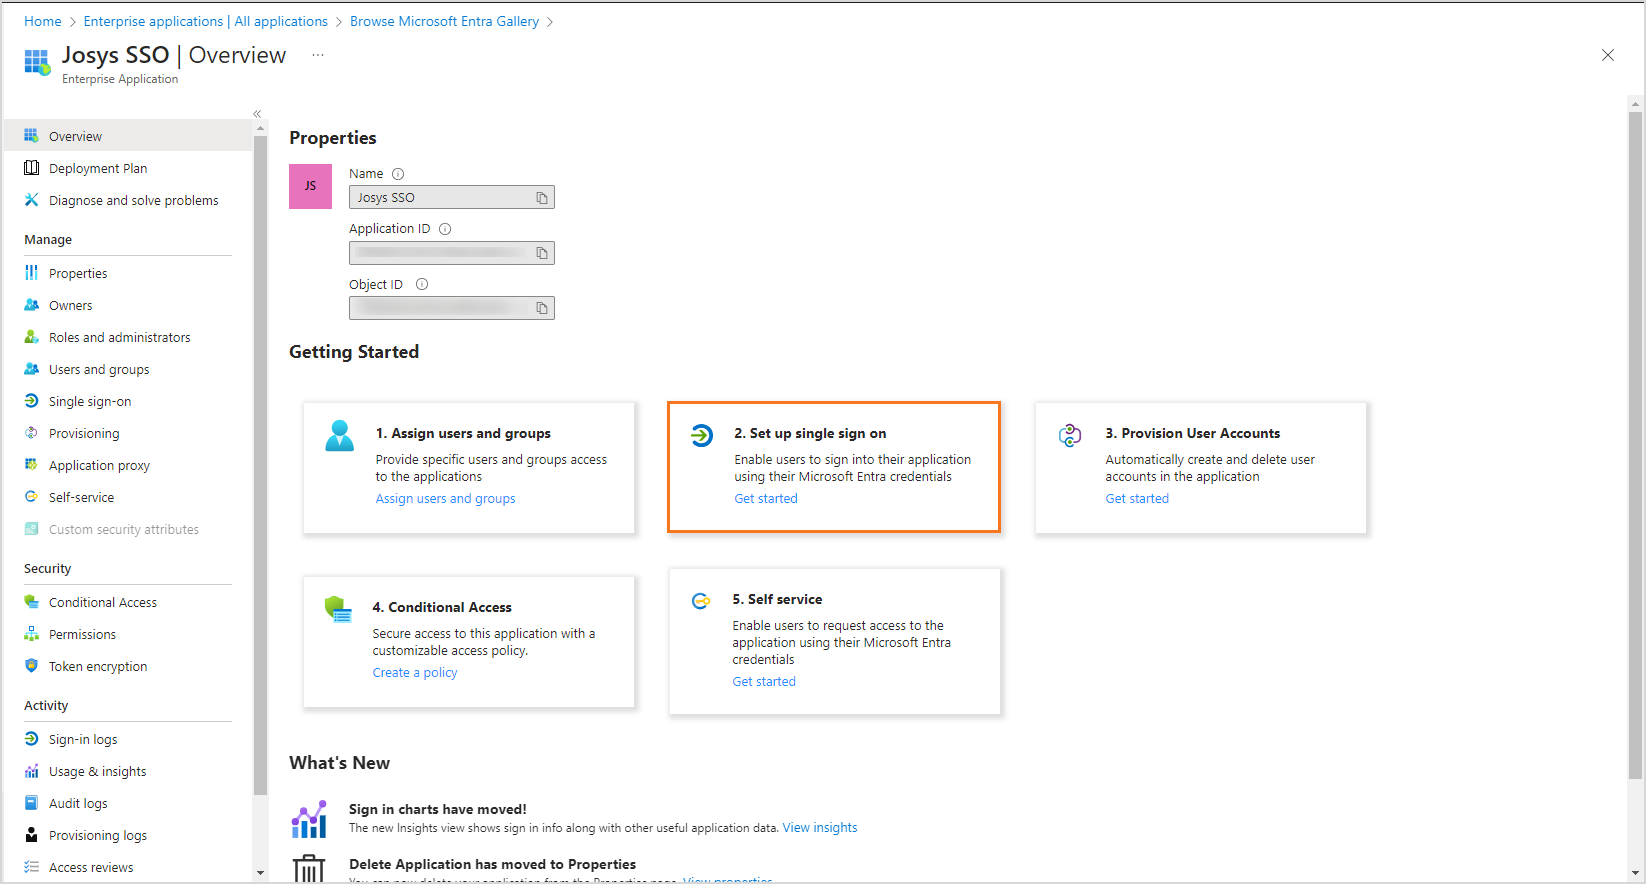Click the sidebar scroll up arrow
This screenshot has height=884, width=1646.
click(x=260, y=128)
